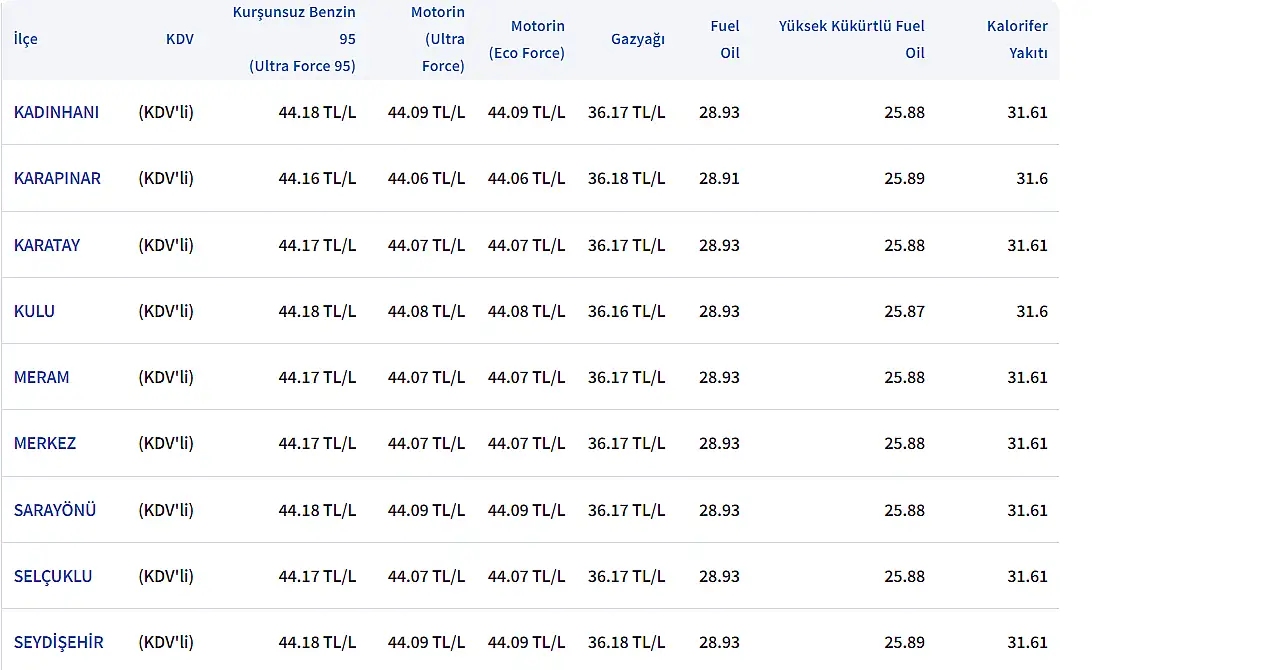Click the İlçe column header
Screen dimensions: 1280x670
(x=26, y=39)
